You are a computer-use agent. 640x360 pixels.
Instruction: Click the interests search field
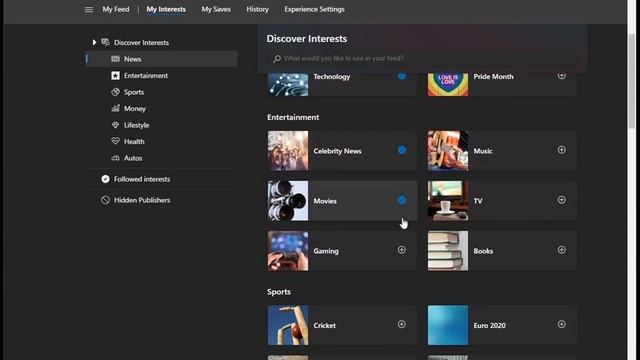click(422, 58)
